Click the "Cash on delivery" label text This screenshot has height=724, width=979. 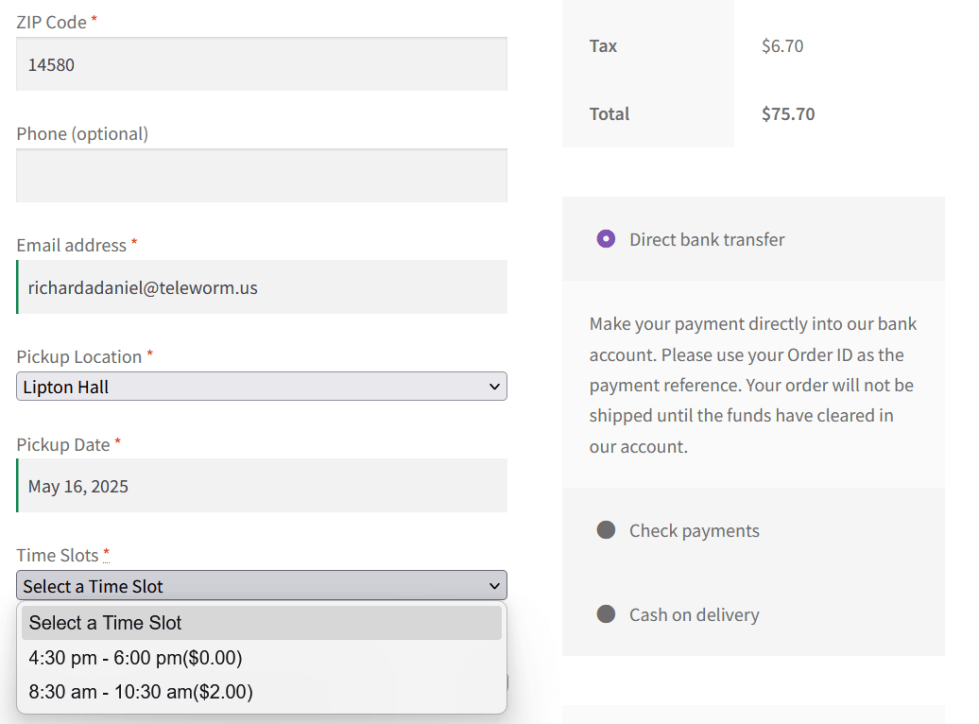[694, 615]
